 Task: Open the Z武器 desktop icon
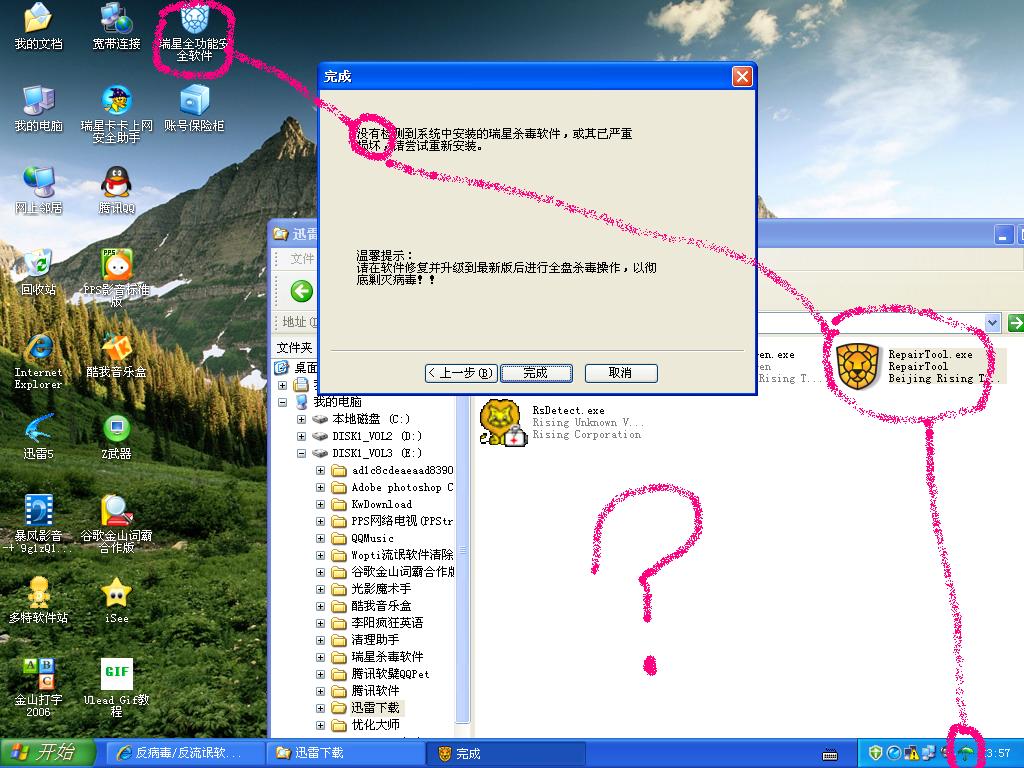[x=116, y=436]
